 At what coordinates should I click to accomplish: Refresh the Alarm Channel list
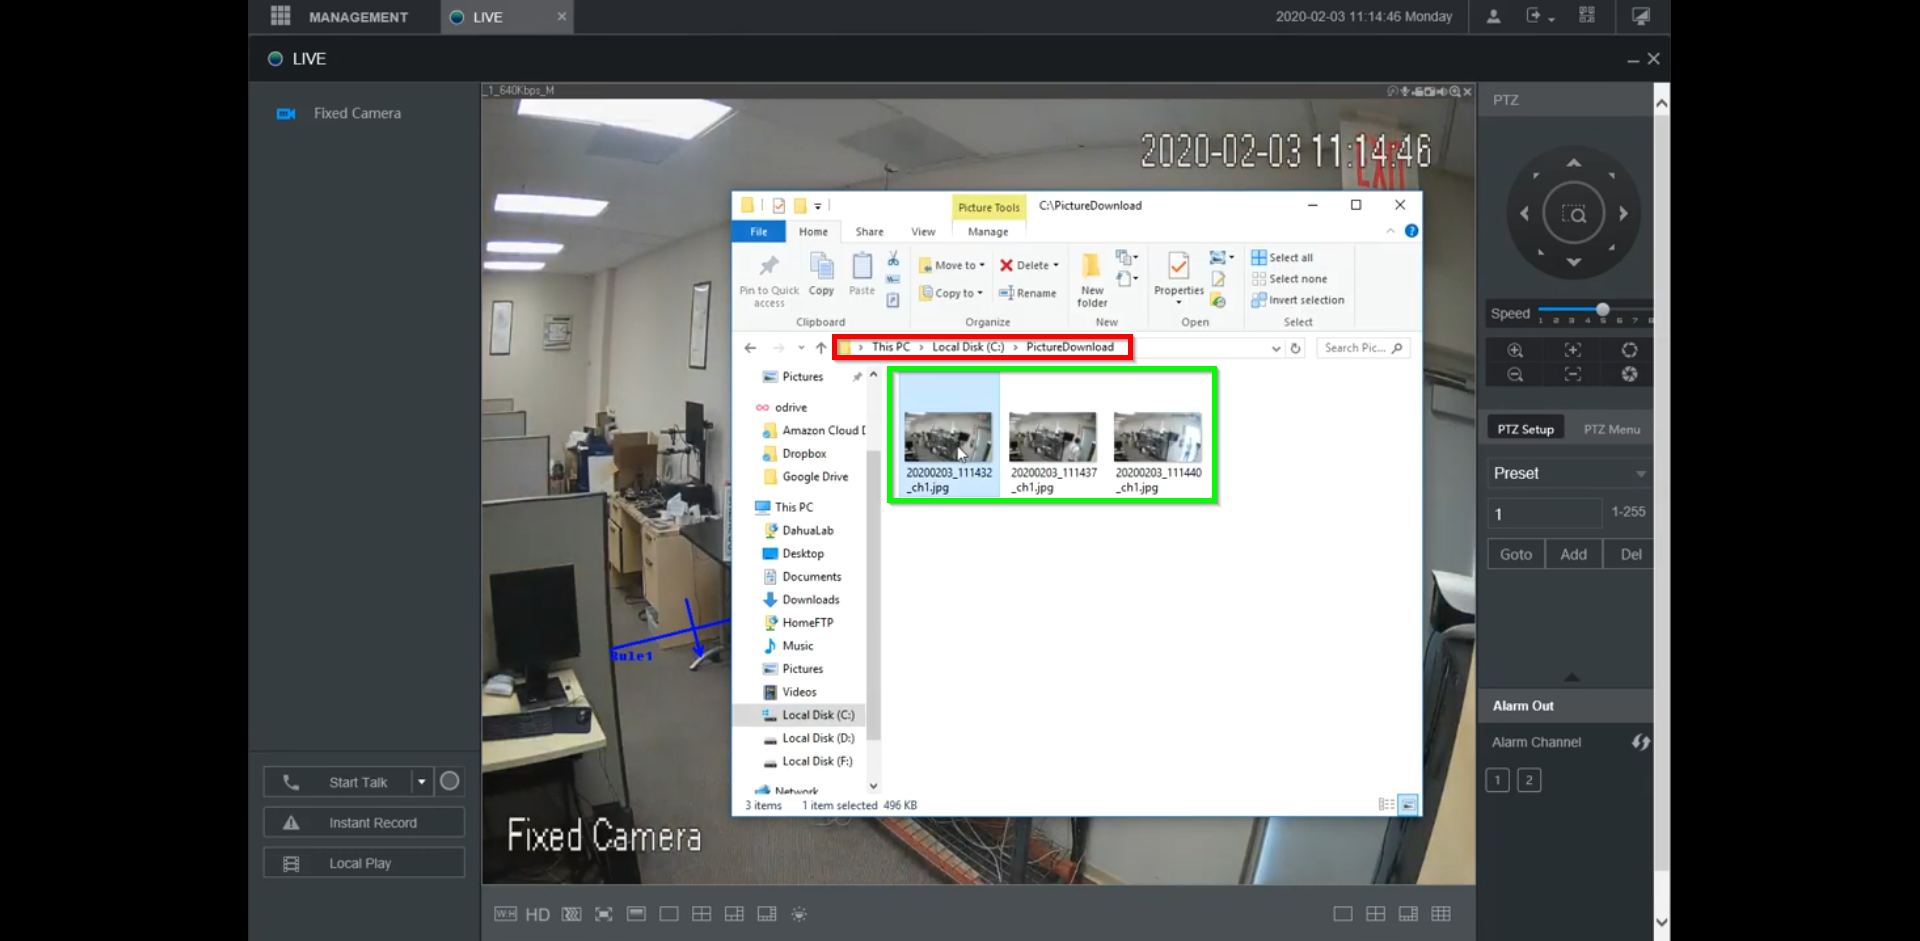1640,742
